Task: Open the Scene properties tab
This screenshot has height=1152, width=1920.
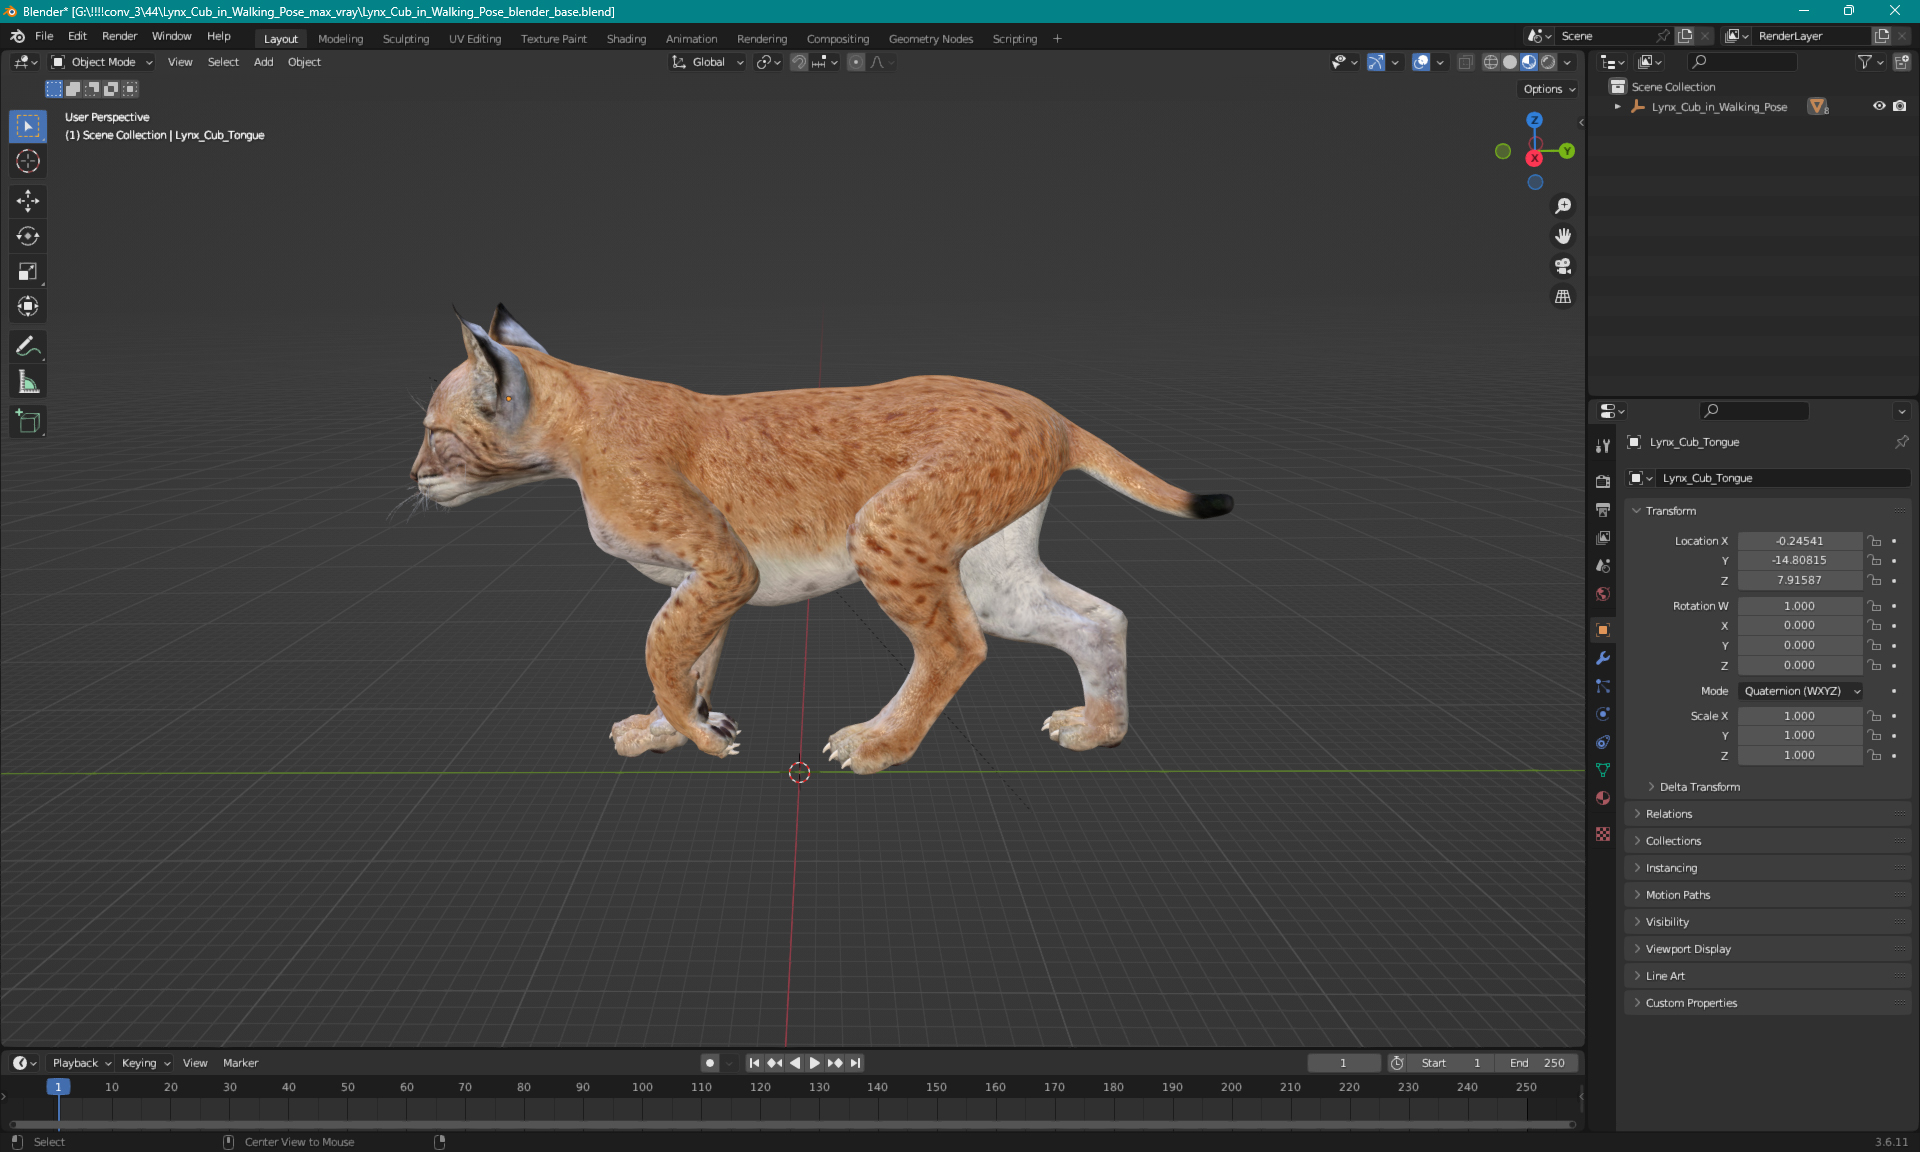Action: coord(1603,565)
